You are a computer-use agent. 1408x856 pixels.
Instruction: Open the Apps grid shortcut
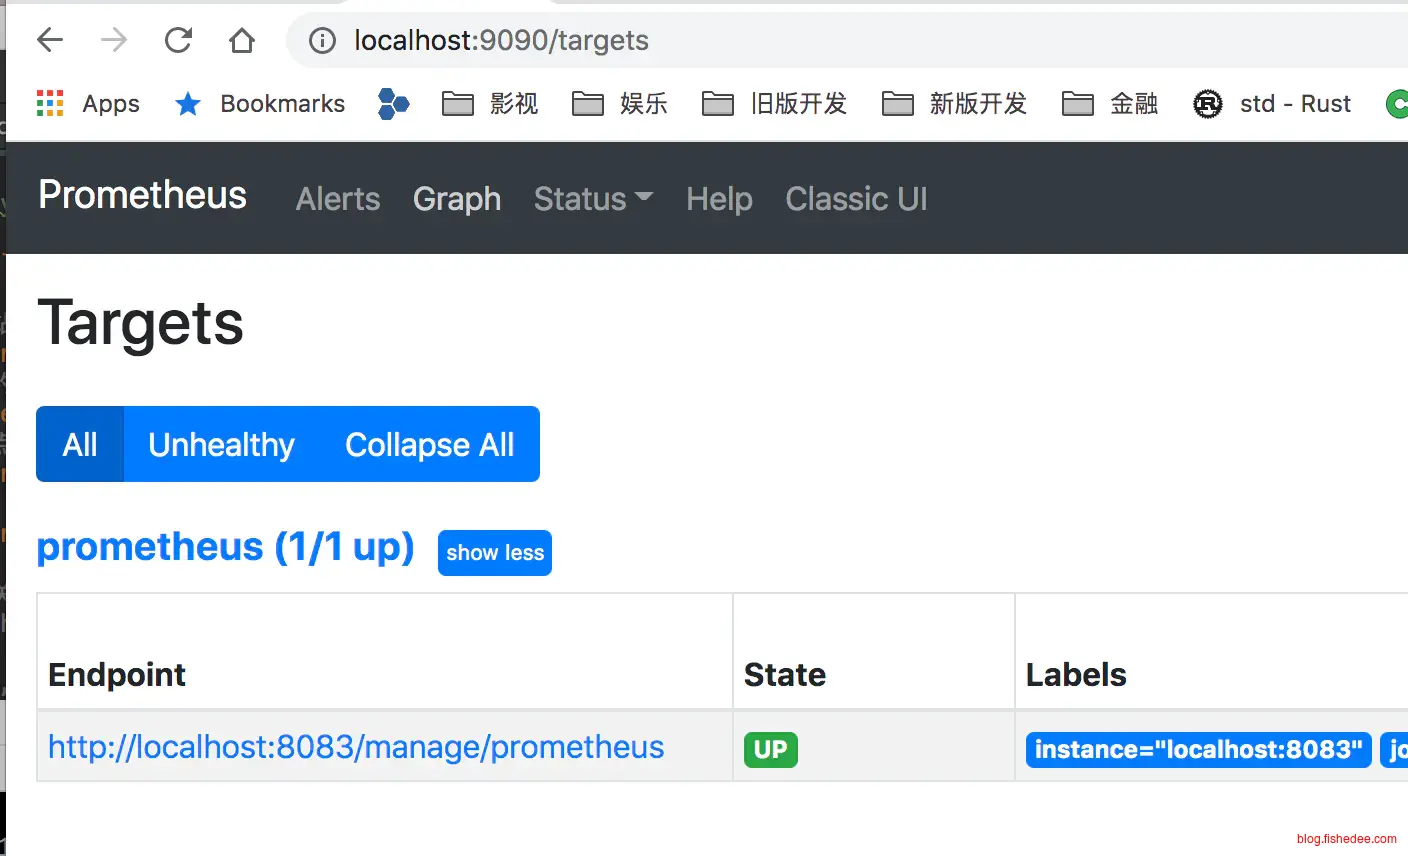[88, 104]
